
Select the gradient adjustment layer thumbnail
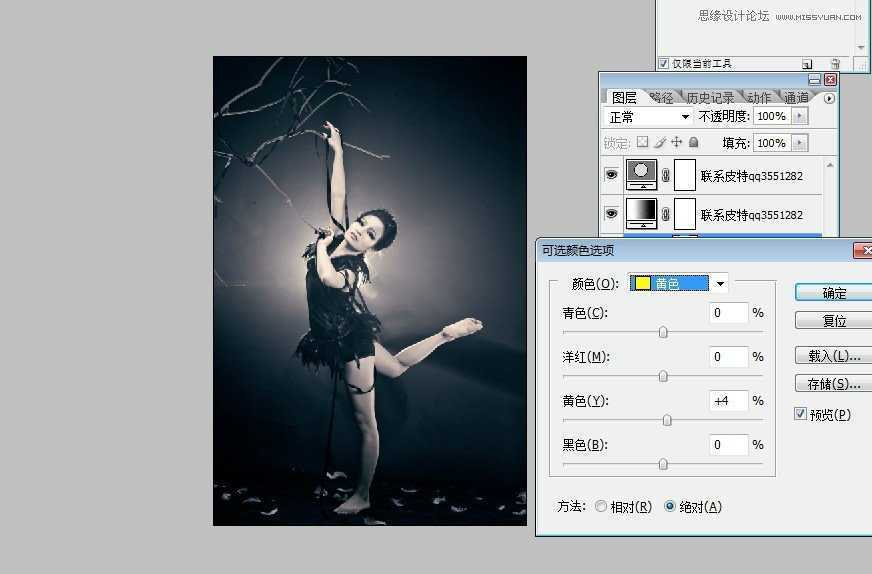[x=641, y=214]
